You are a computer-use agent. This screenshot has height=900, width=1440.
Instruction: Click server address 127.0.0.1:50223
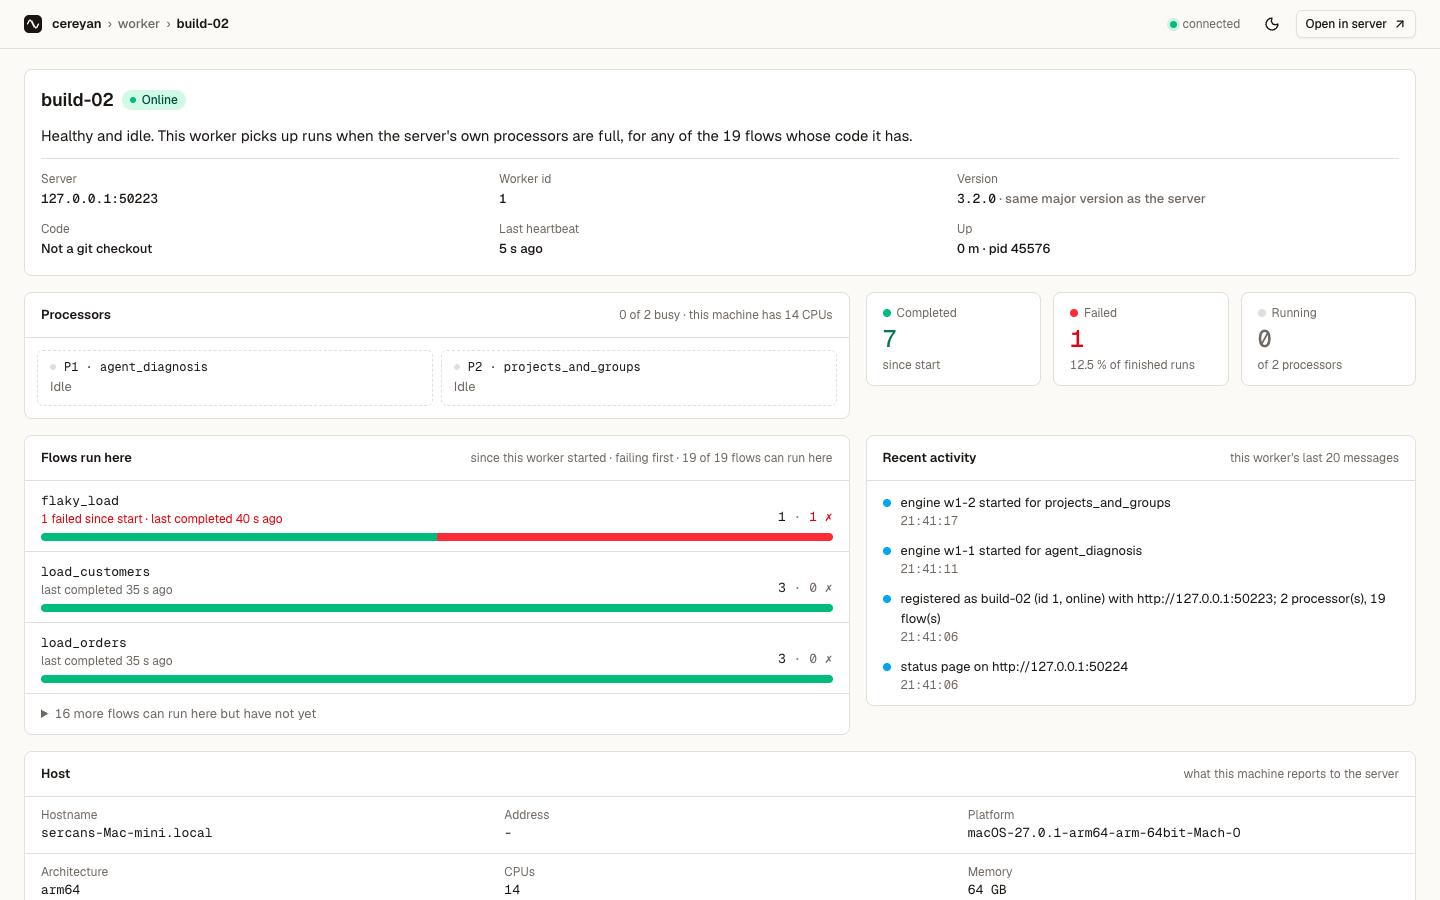click(100, 199)
